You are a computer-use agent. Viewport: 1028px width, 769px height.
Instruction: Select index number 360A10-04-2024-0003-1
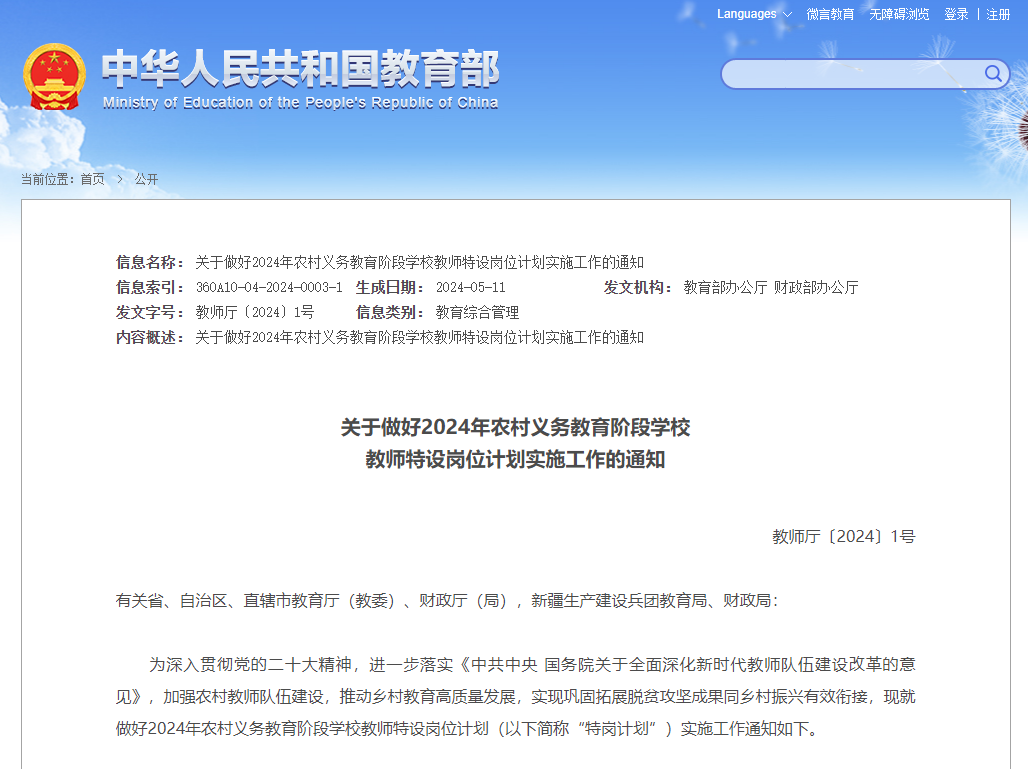coord(269,287)
